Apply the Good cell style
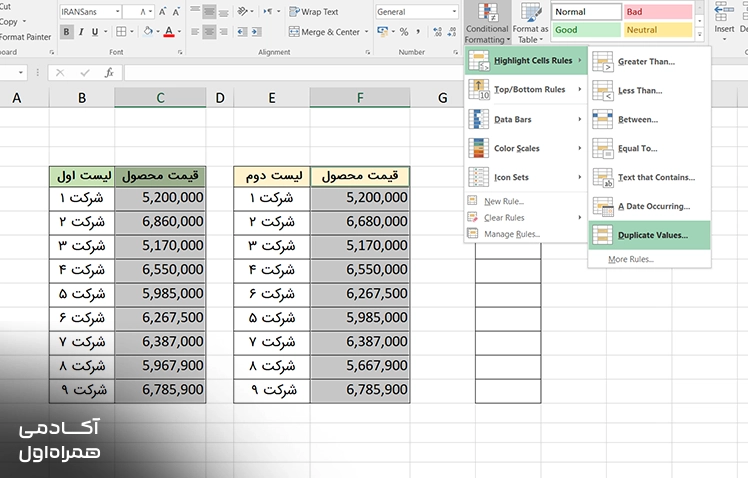Viewport: 748px width, 478px height. coord(587,30)
